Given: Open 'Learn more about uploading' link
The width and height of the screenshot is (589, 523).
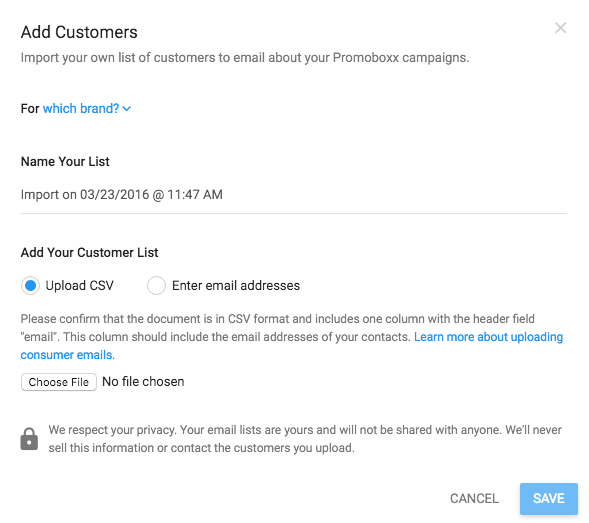Looking at the screenshot, I should (488, 337).
